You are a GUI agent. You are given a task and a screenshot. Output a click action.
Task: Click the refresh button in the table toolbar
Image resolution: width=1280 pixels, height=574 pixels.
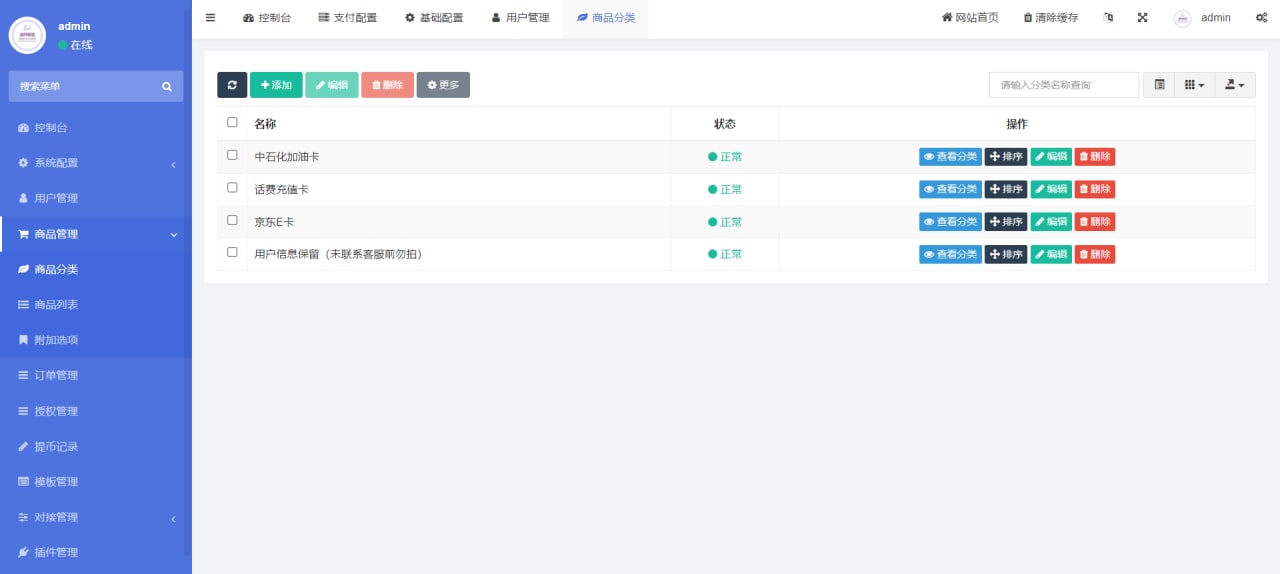click(x=232, y=85)
